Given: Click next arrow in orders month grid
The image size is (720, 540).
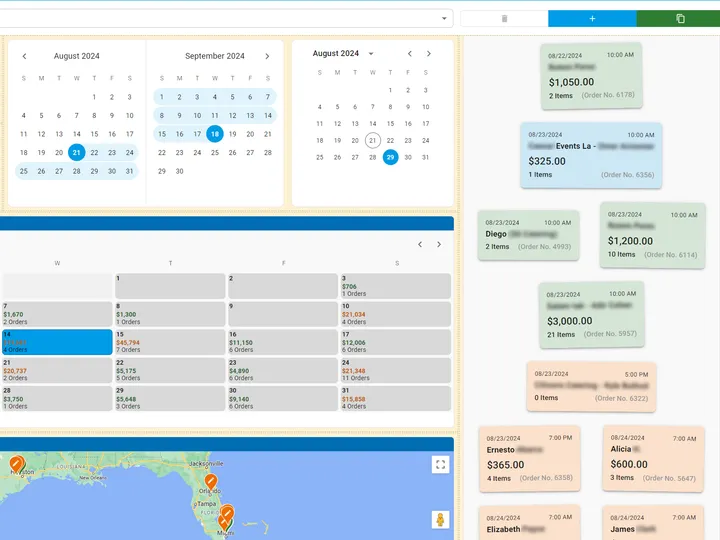Looking at the screenshot, I should [439, 244].
